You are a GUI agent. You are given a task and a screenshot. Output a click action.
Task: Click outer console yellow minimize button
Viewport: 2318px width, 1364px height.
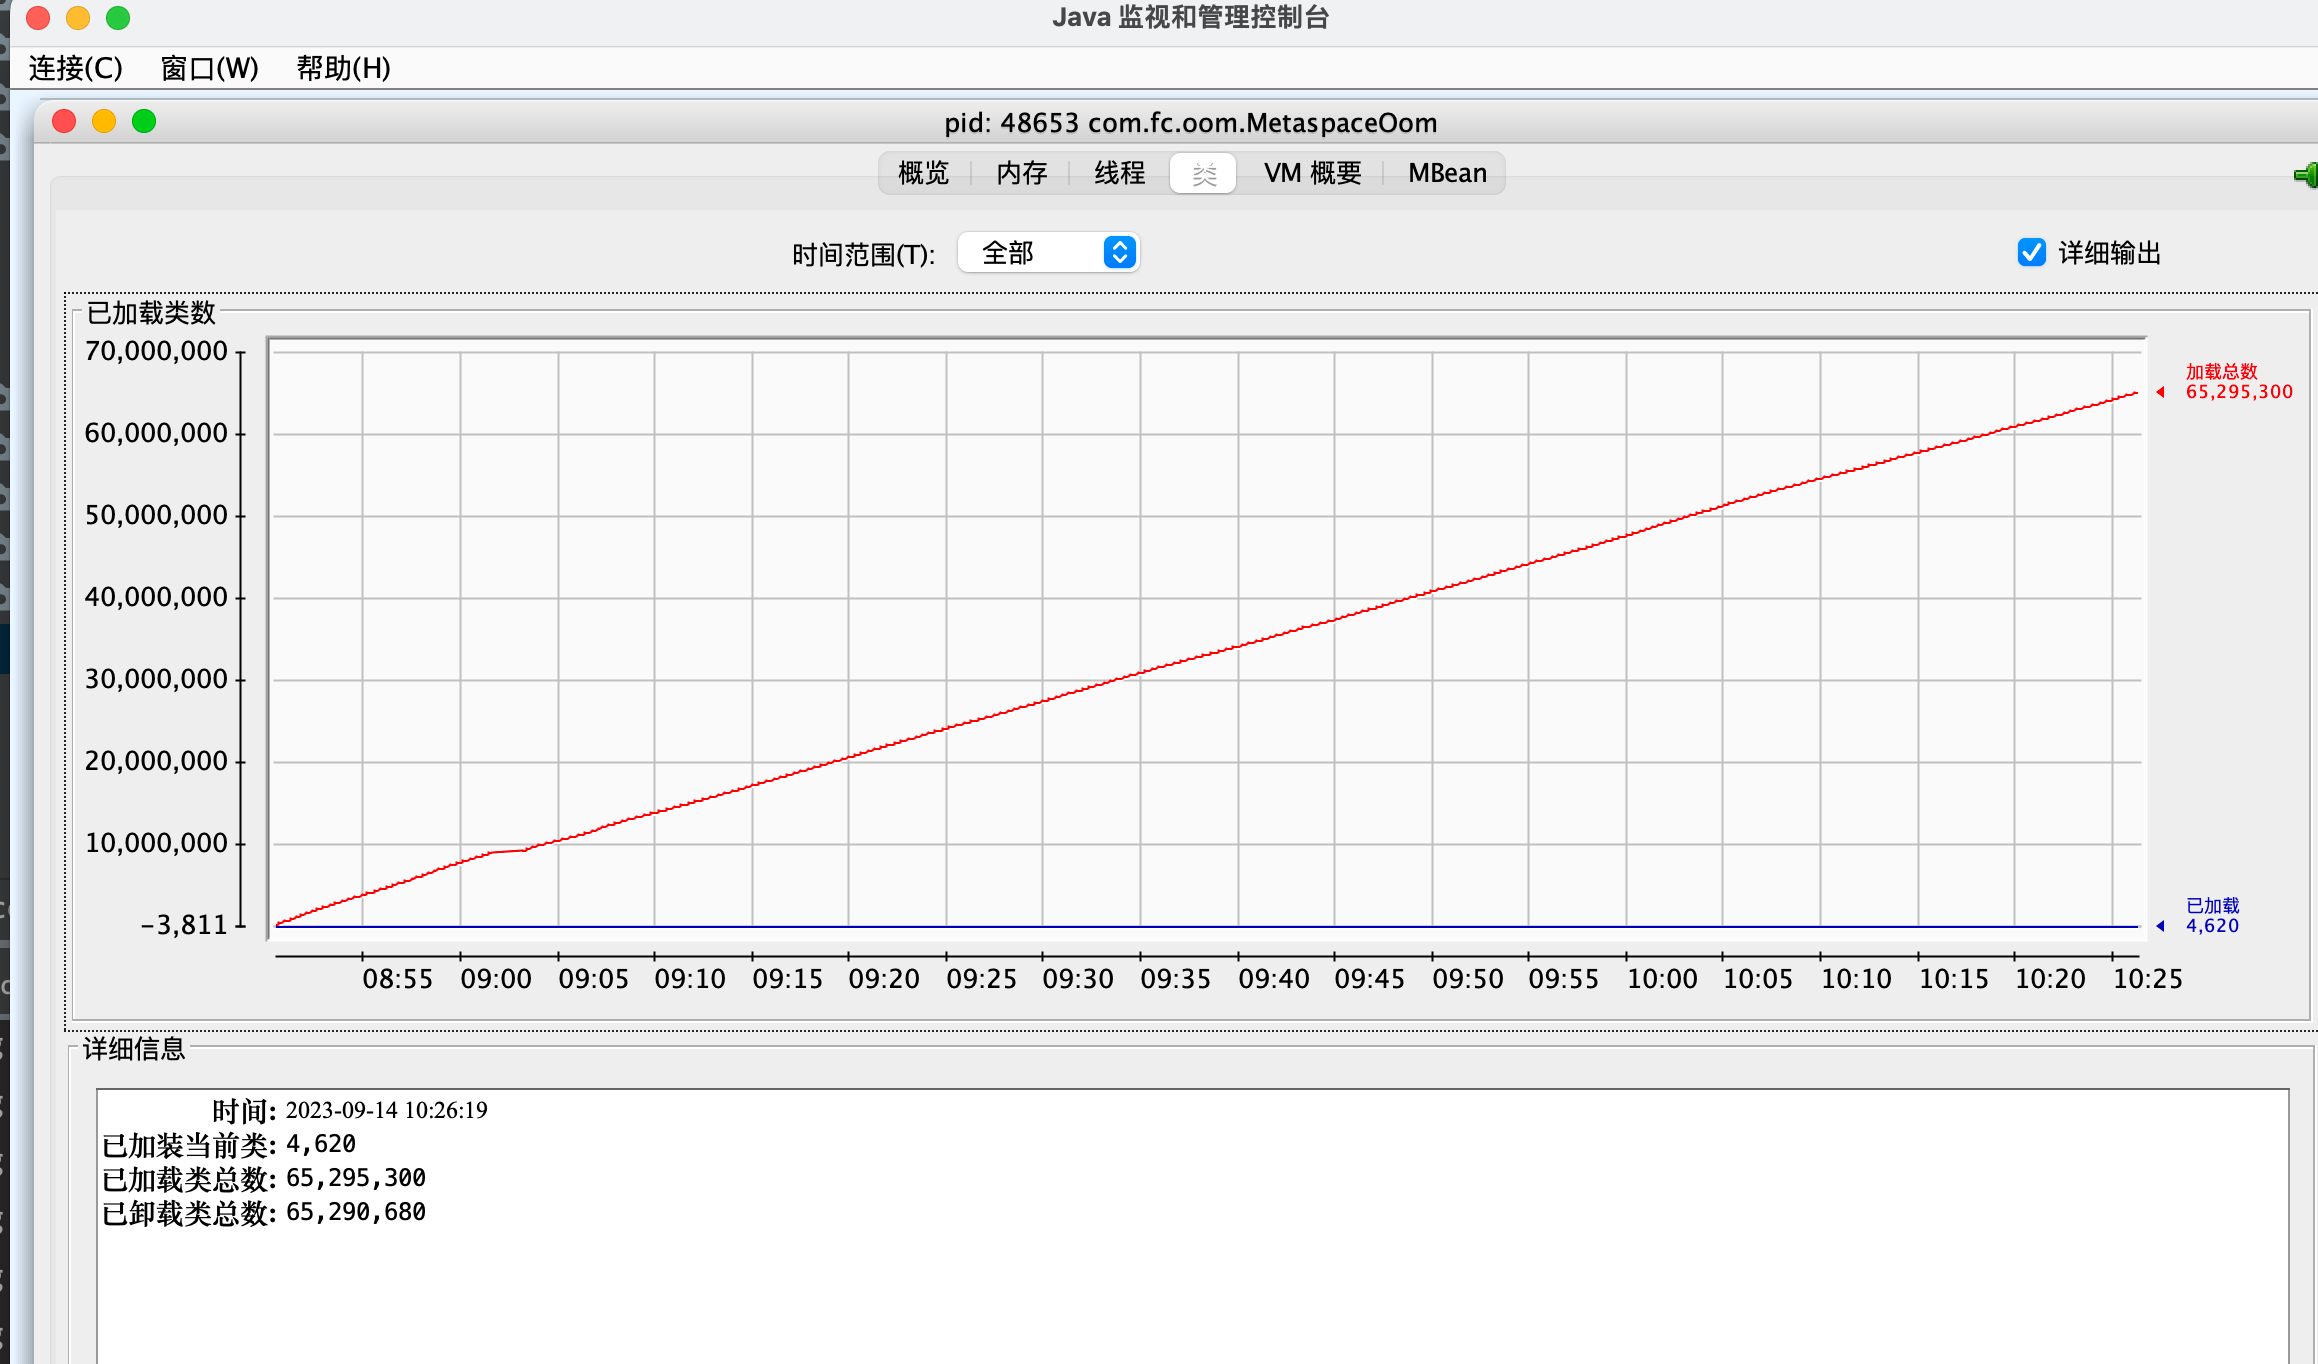click(x=78, y=18)
